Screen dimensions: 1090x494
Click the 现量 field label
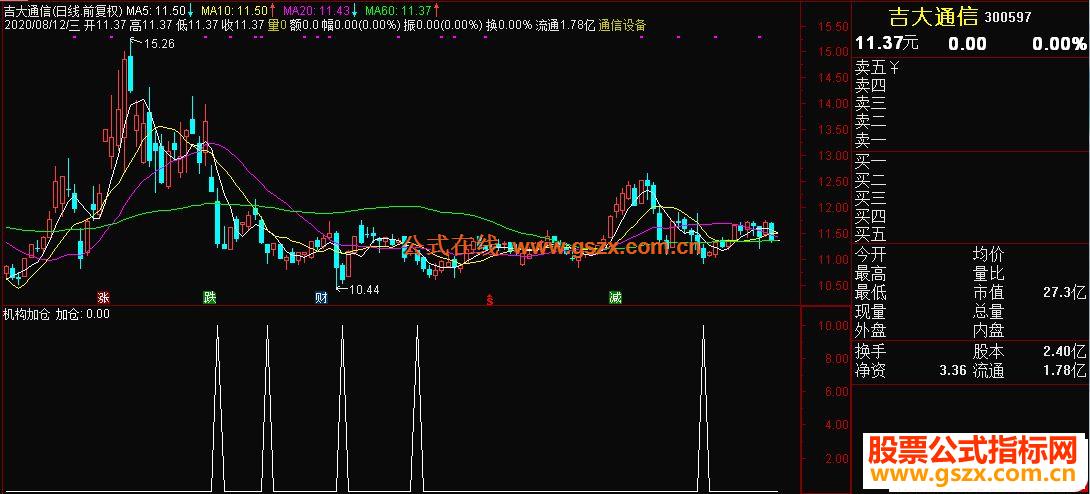(x=871, y=311)
